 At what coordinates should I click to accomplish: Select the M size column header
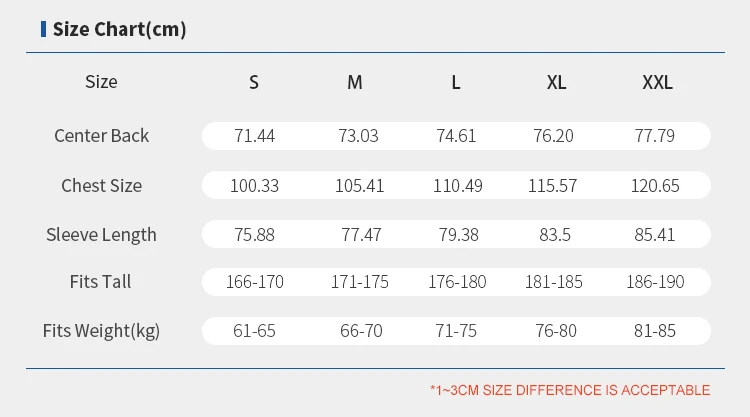(355, 83)
